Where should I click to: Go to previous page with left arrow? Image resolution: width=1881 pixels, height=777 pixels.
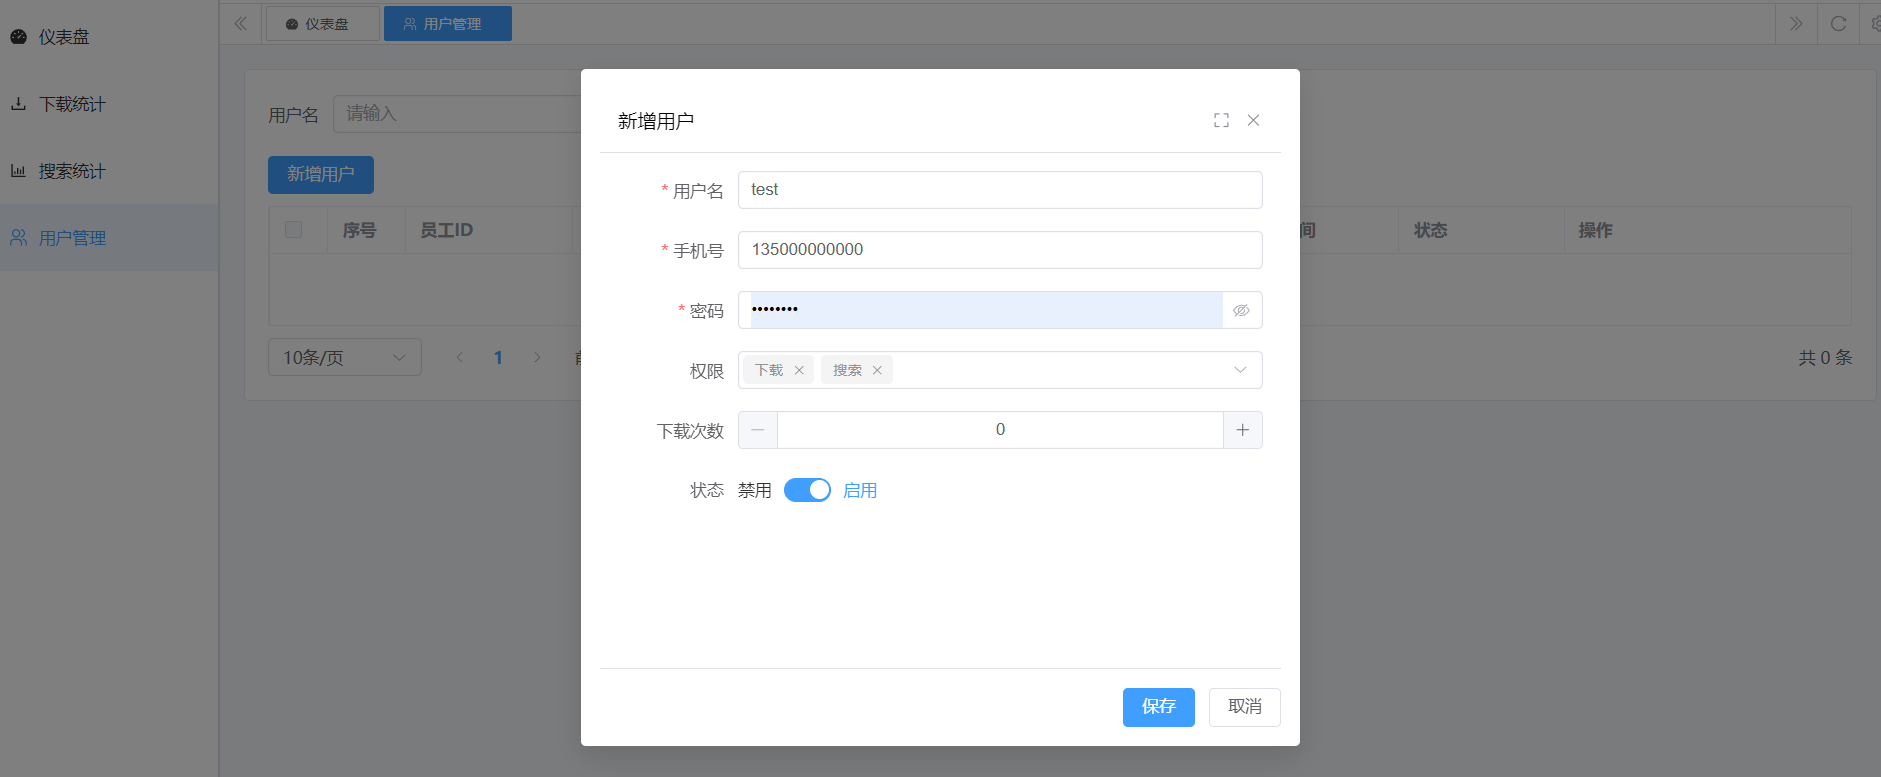[460, 357]
